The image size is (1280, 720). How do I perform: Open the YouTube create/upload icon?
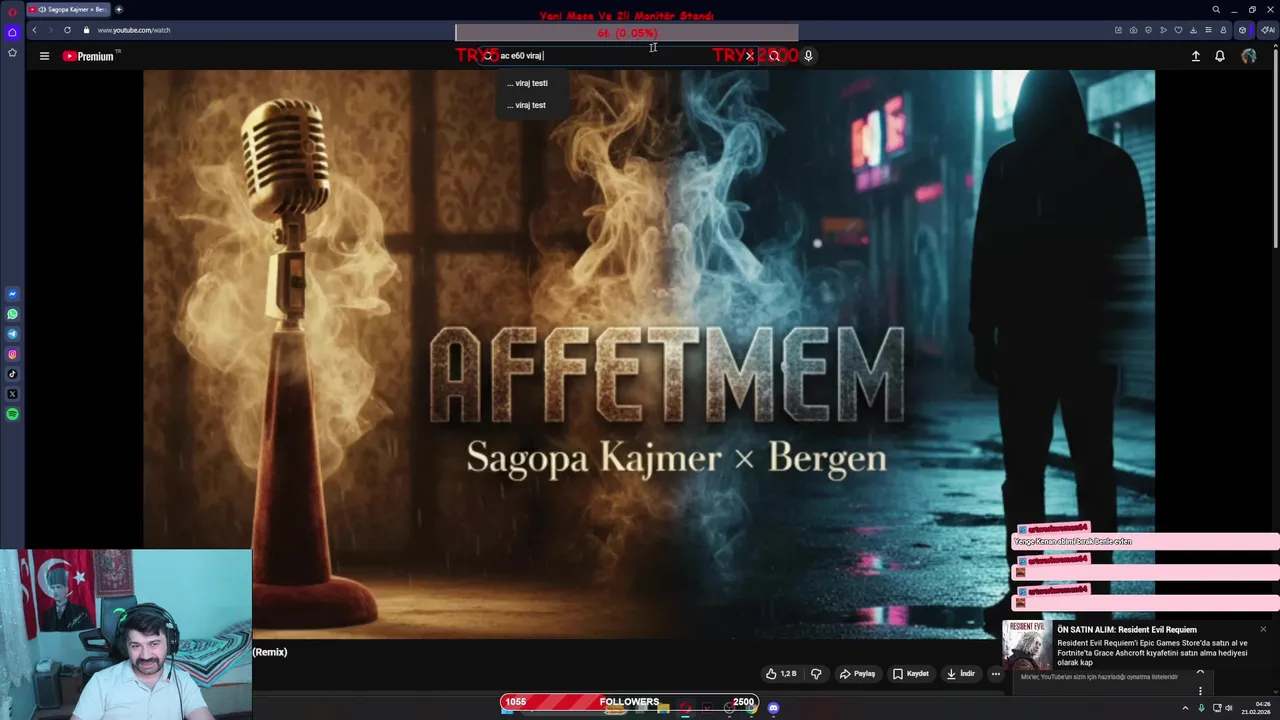(1195, 56)
